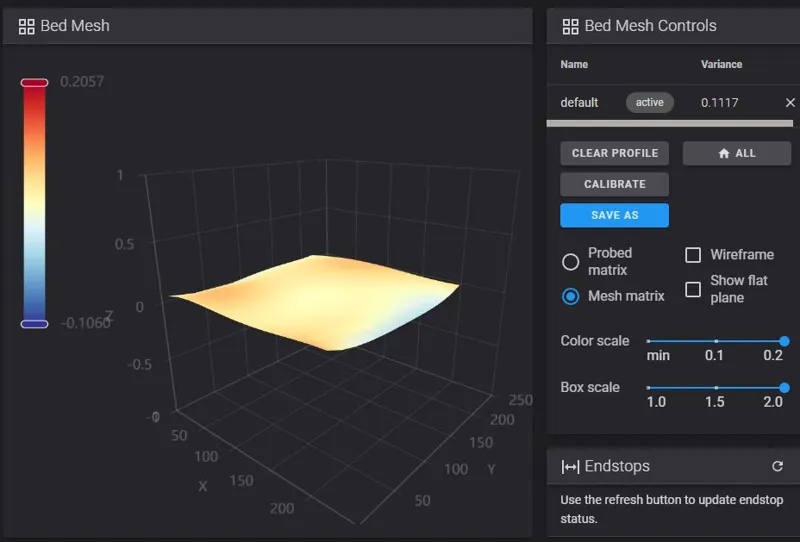Click the CLEAR PROFILE button
800x542 pixels.
614,153
